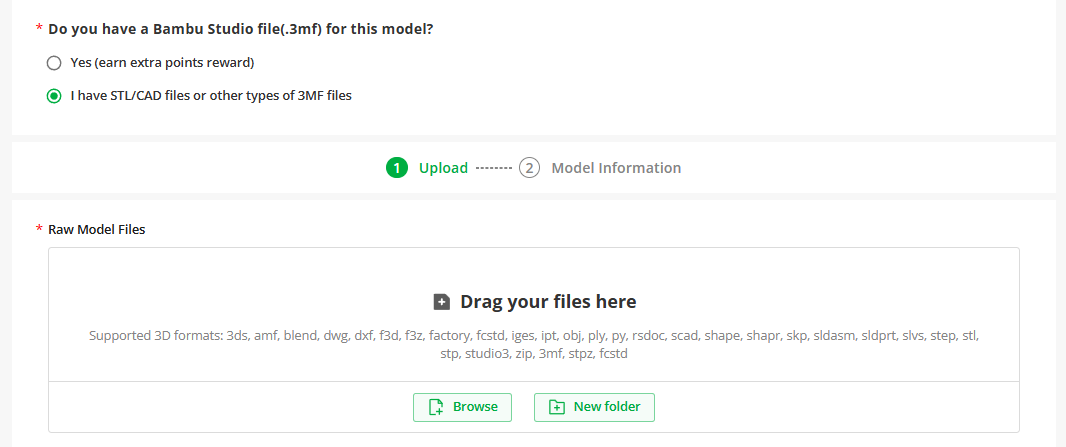Switch to the Upload step
Viewport: 1066px width, 447px height.
443,168
